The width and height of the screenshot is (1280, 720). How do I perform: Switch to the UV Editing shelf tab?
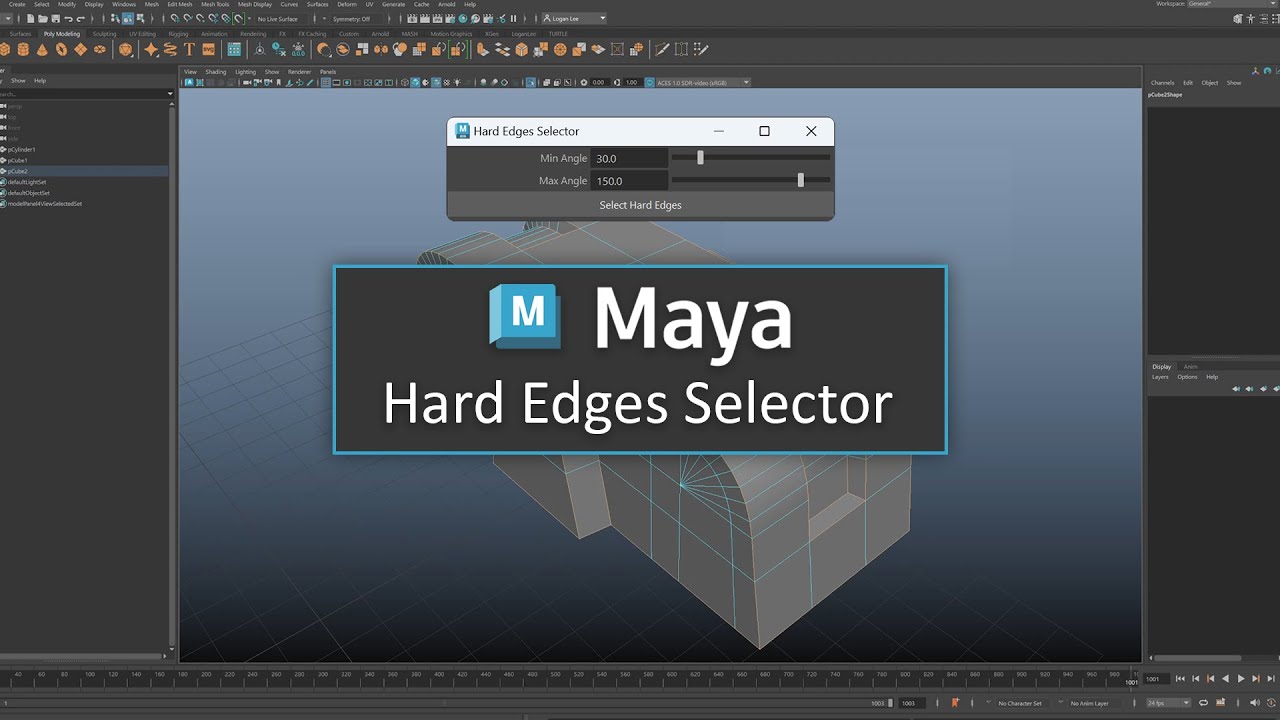142,34
